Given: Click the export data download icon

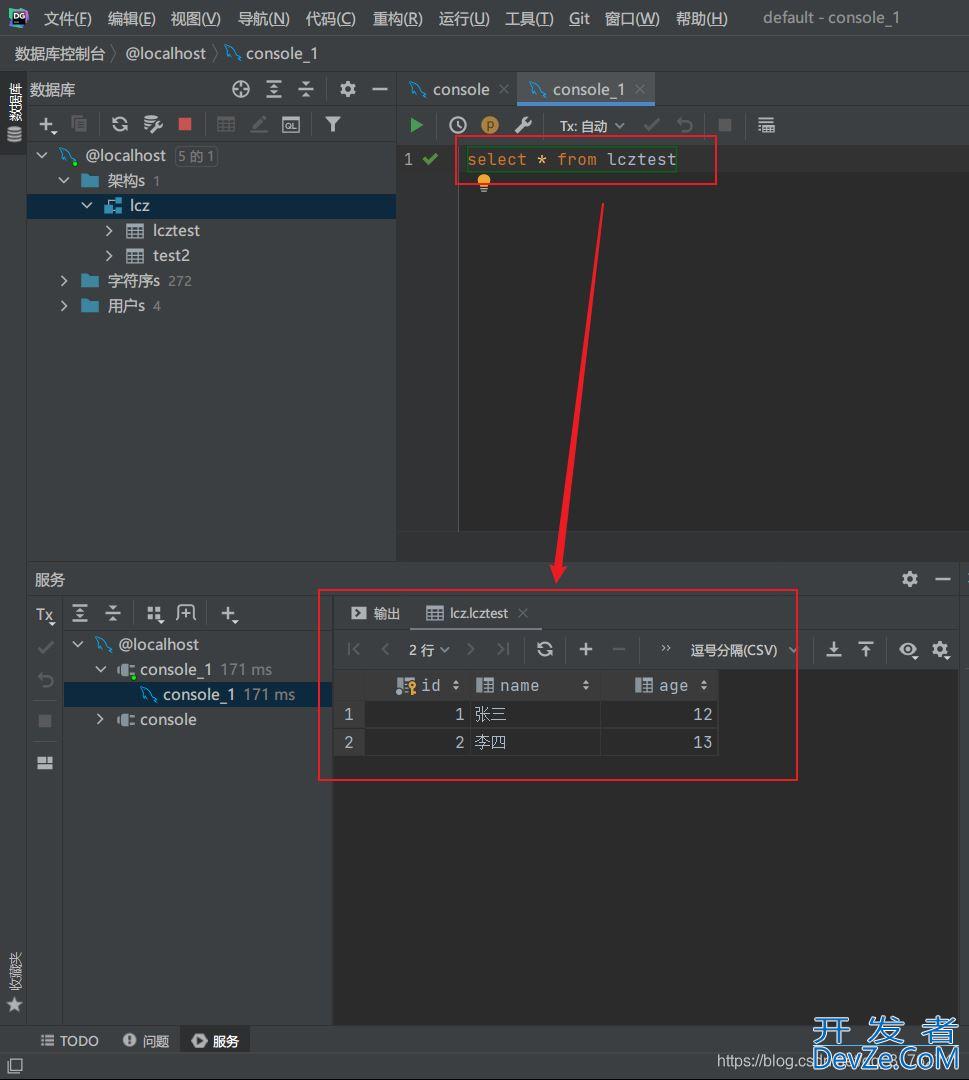Looking at the screenshot, I should pyautogui.click(x=833, y=649).
